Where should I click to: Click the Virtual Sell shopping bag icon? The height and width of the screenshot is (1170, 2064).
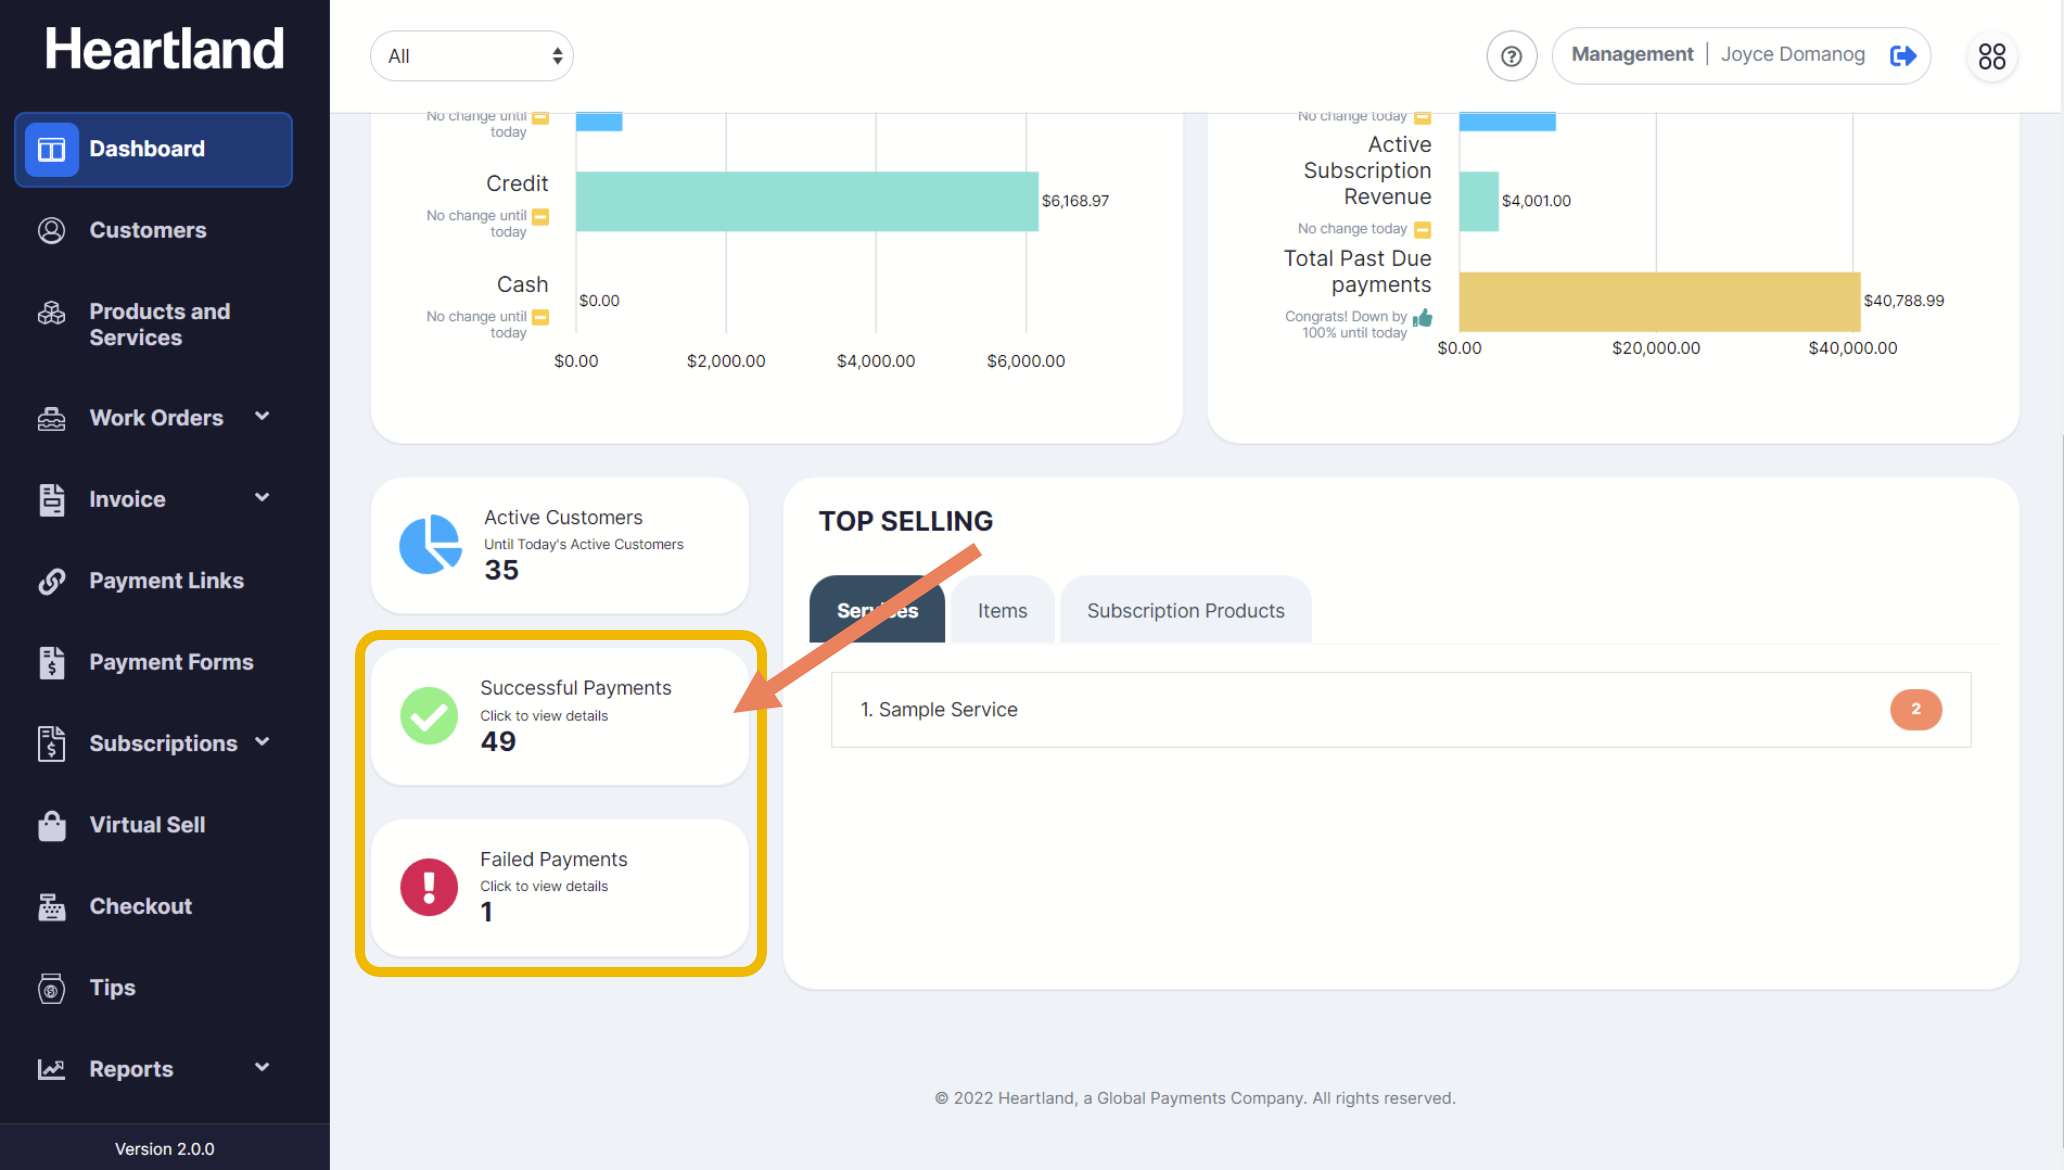(52, 826)
